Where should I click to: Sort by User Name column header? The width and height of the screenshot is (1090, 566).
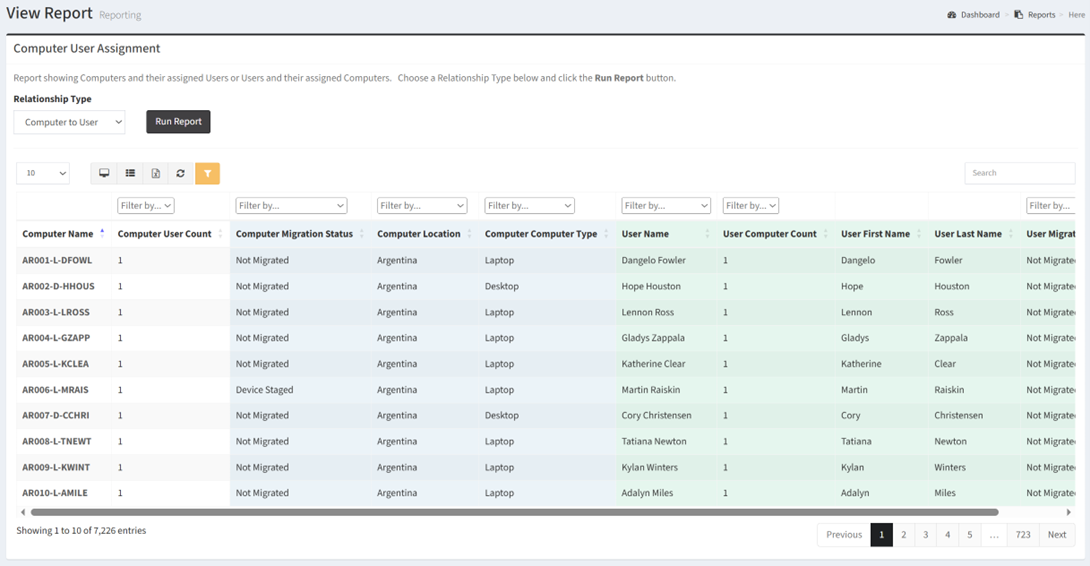click(x=645, y=234)
